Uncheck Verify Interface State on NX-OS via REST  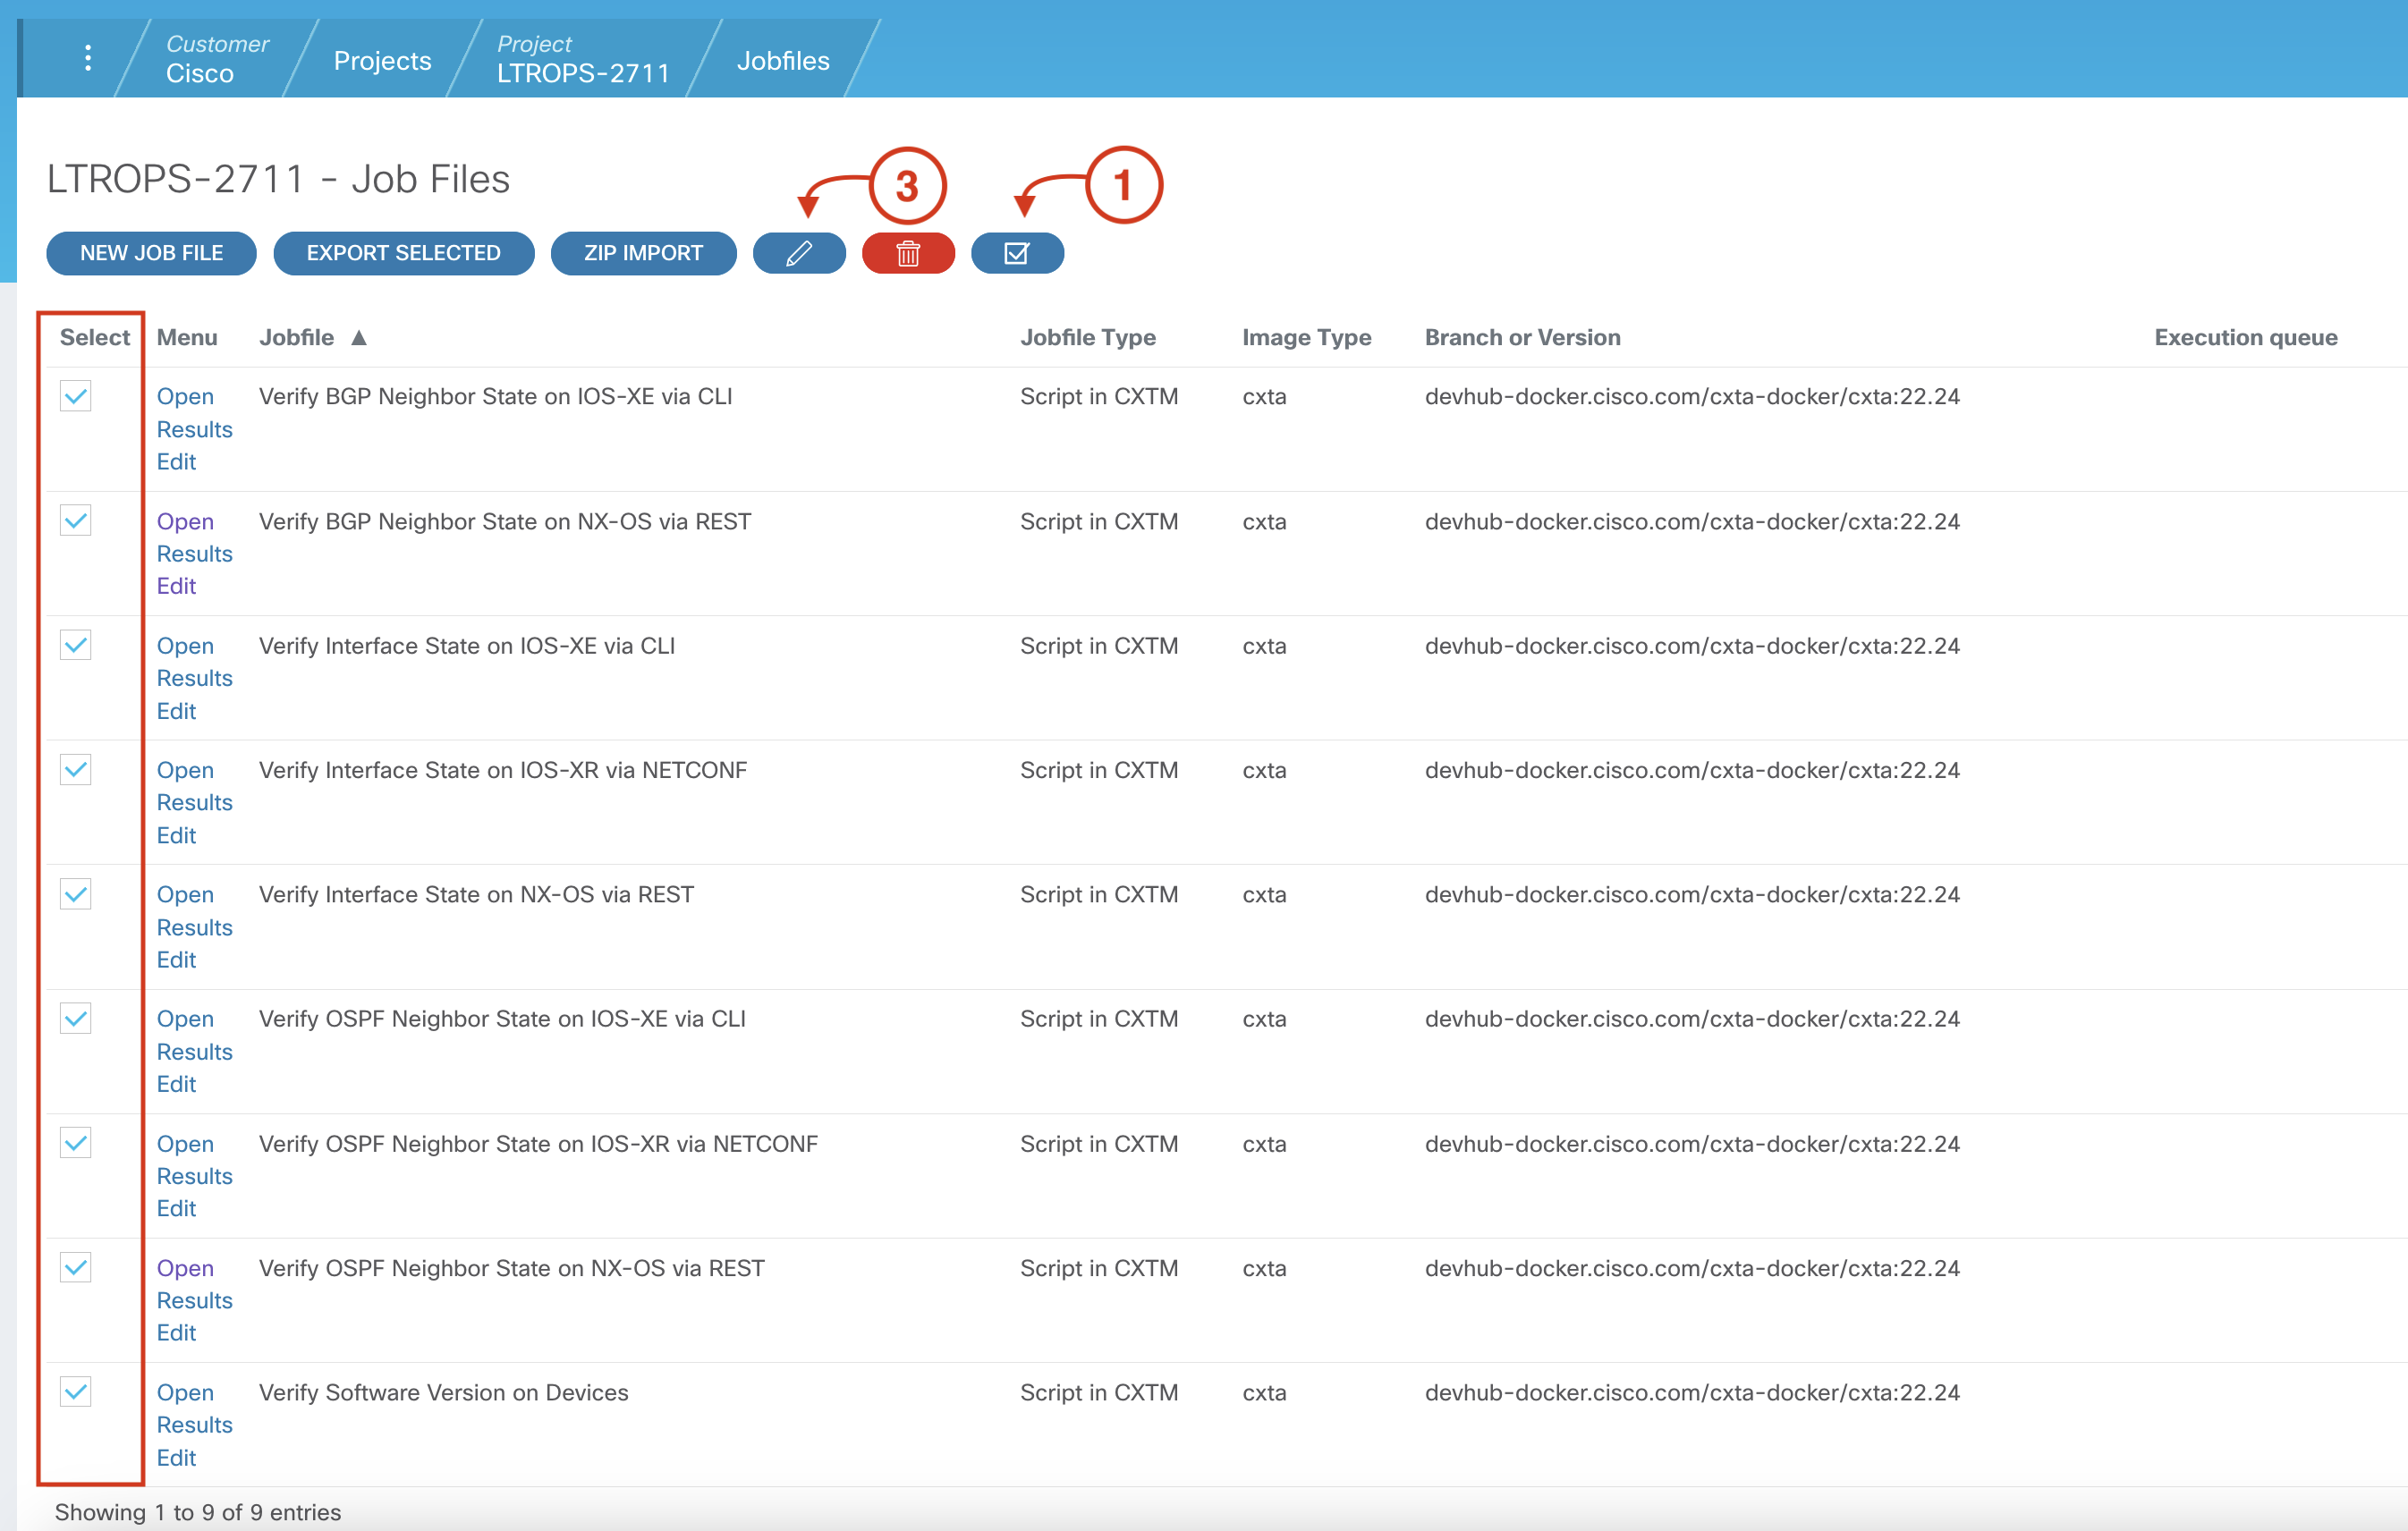click(x=76, y=894)
